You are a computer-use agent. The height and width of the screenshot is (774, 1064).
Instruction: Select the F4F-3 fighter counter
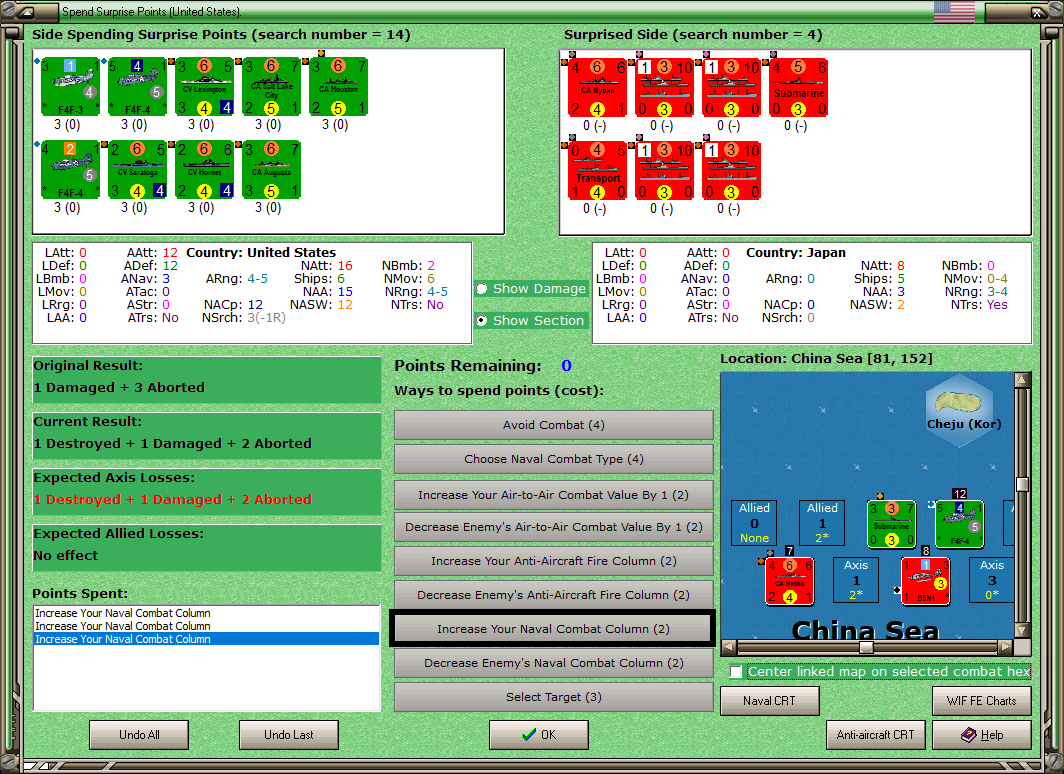[70, 87]
